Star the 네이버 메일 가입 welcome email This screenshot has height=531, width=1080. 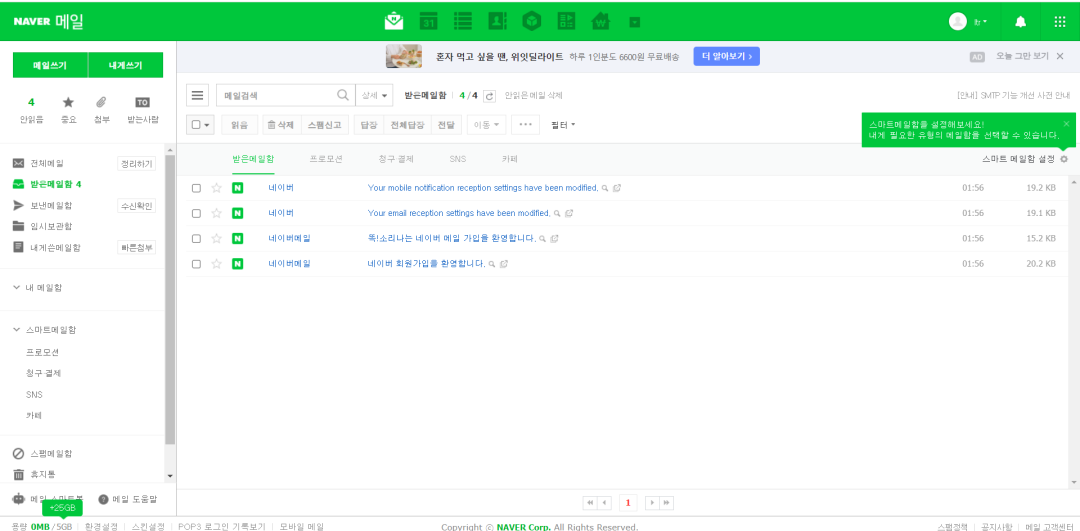pyautogui.click(x=216, y=238)
